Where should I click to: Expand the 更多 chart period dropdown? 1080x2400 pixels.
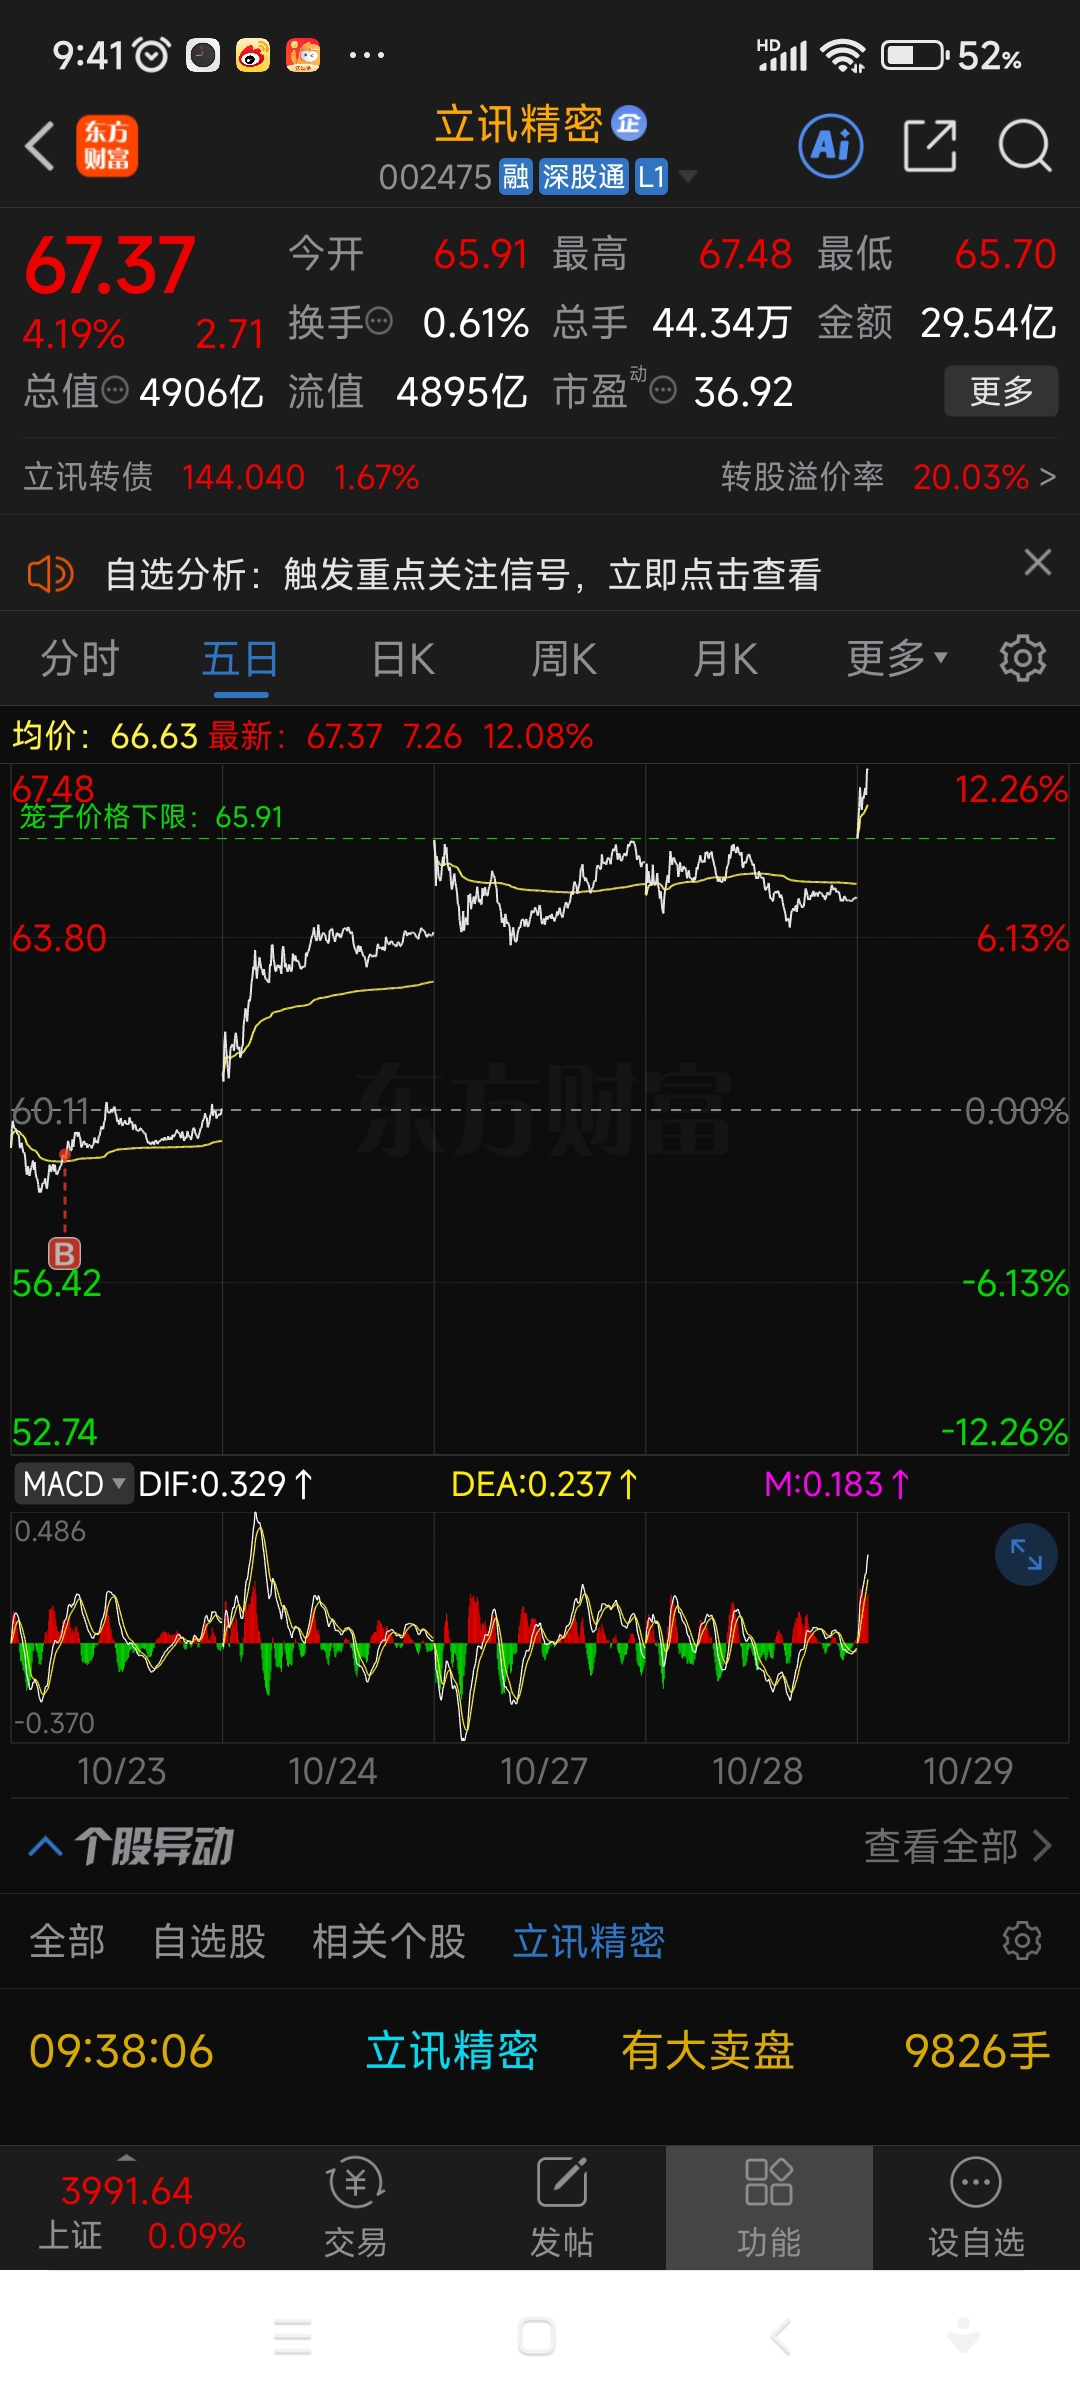point(897,658)
